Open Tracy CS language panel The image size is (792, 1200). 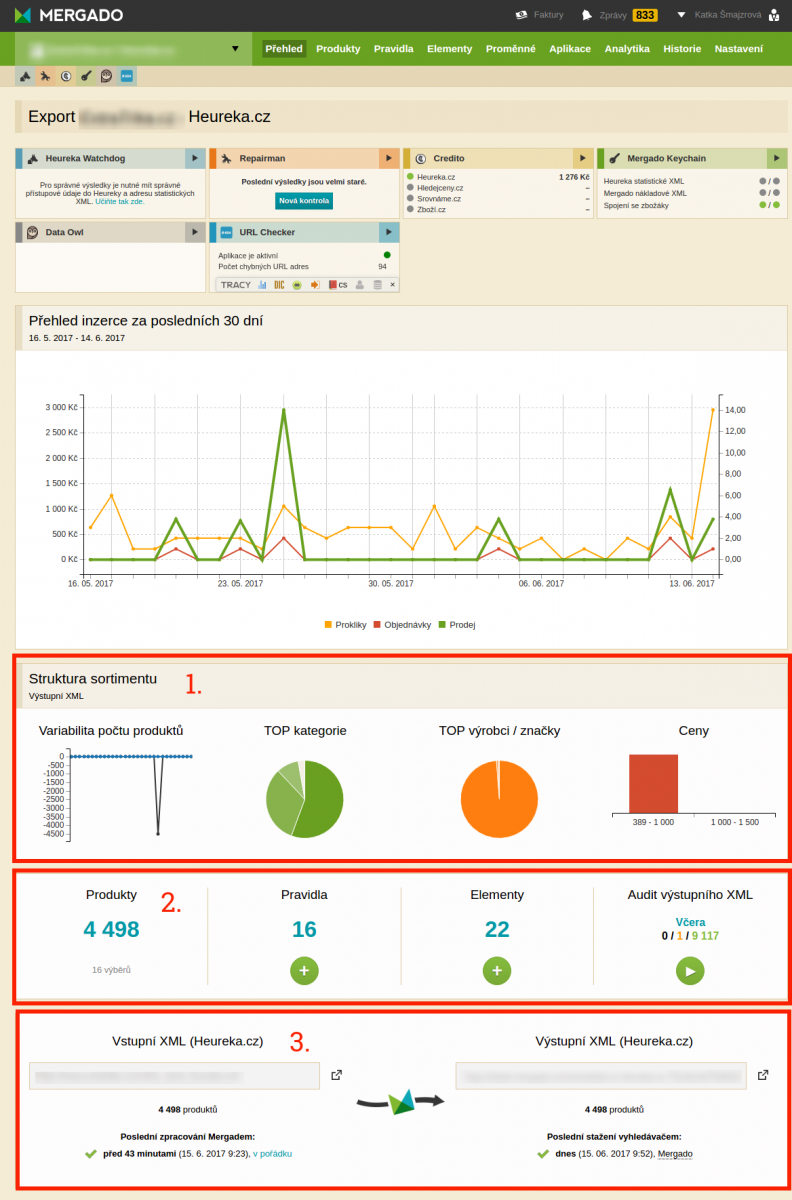[x=338, y=285]
